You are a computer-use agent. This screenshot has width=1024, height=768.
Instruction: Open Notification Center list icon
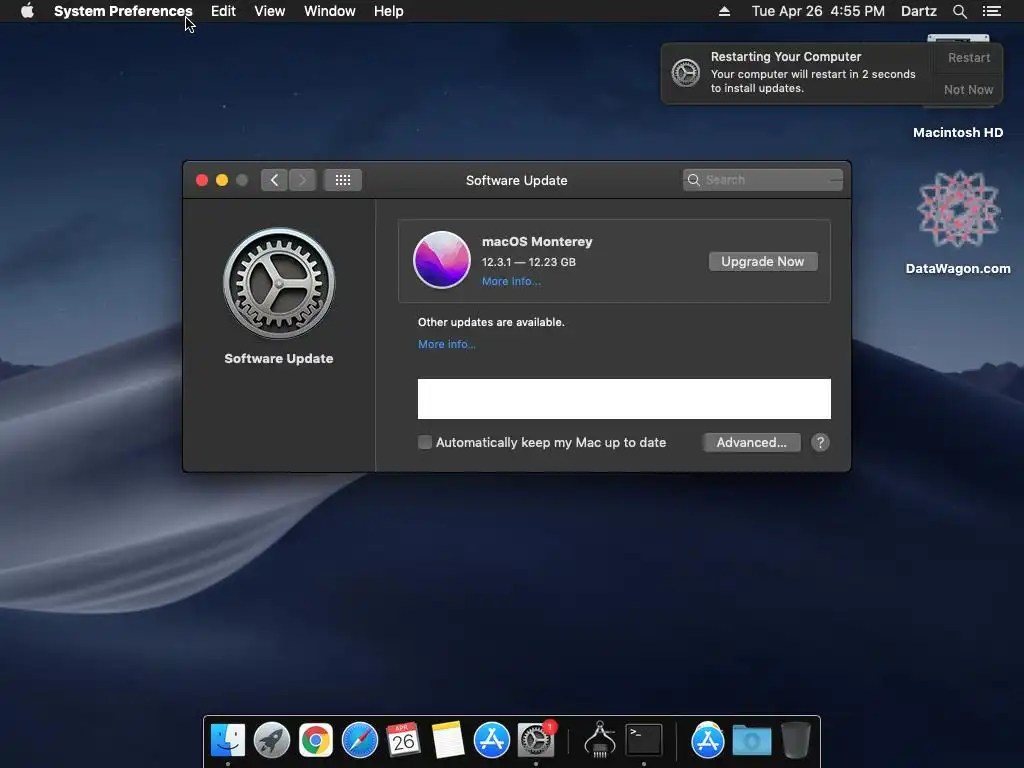[x=991, y=11]
